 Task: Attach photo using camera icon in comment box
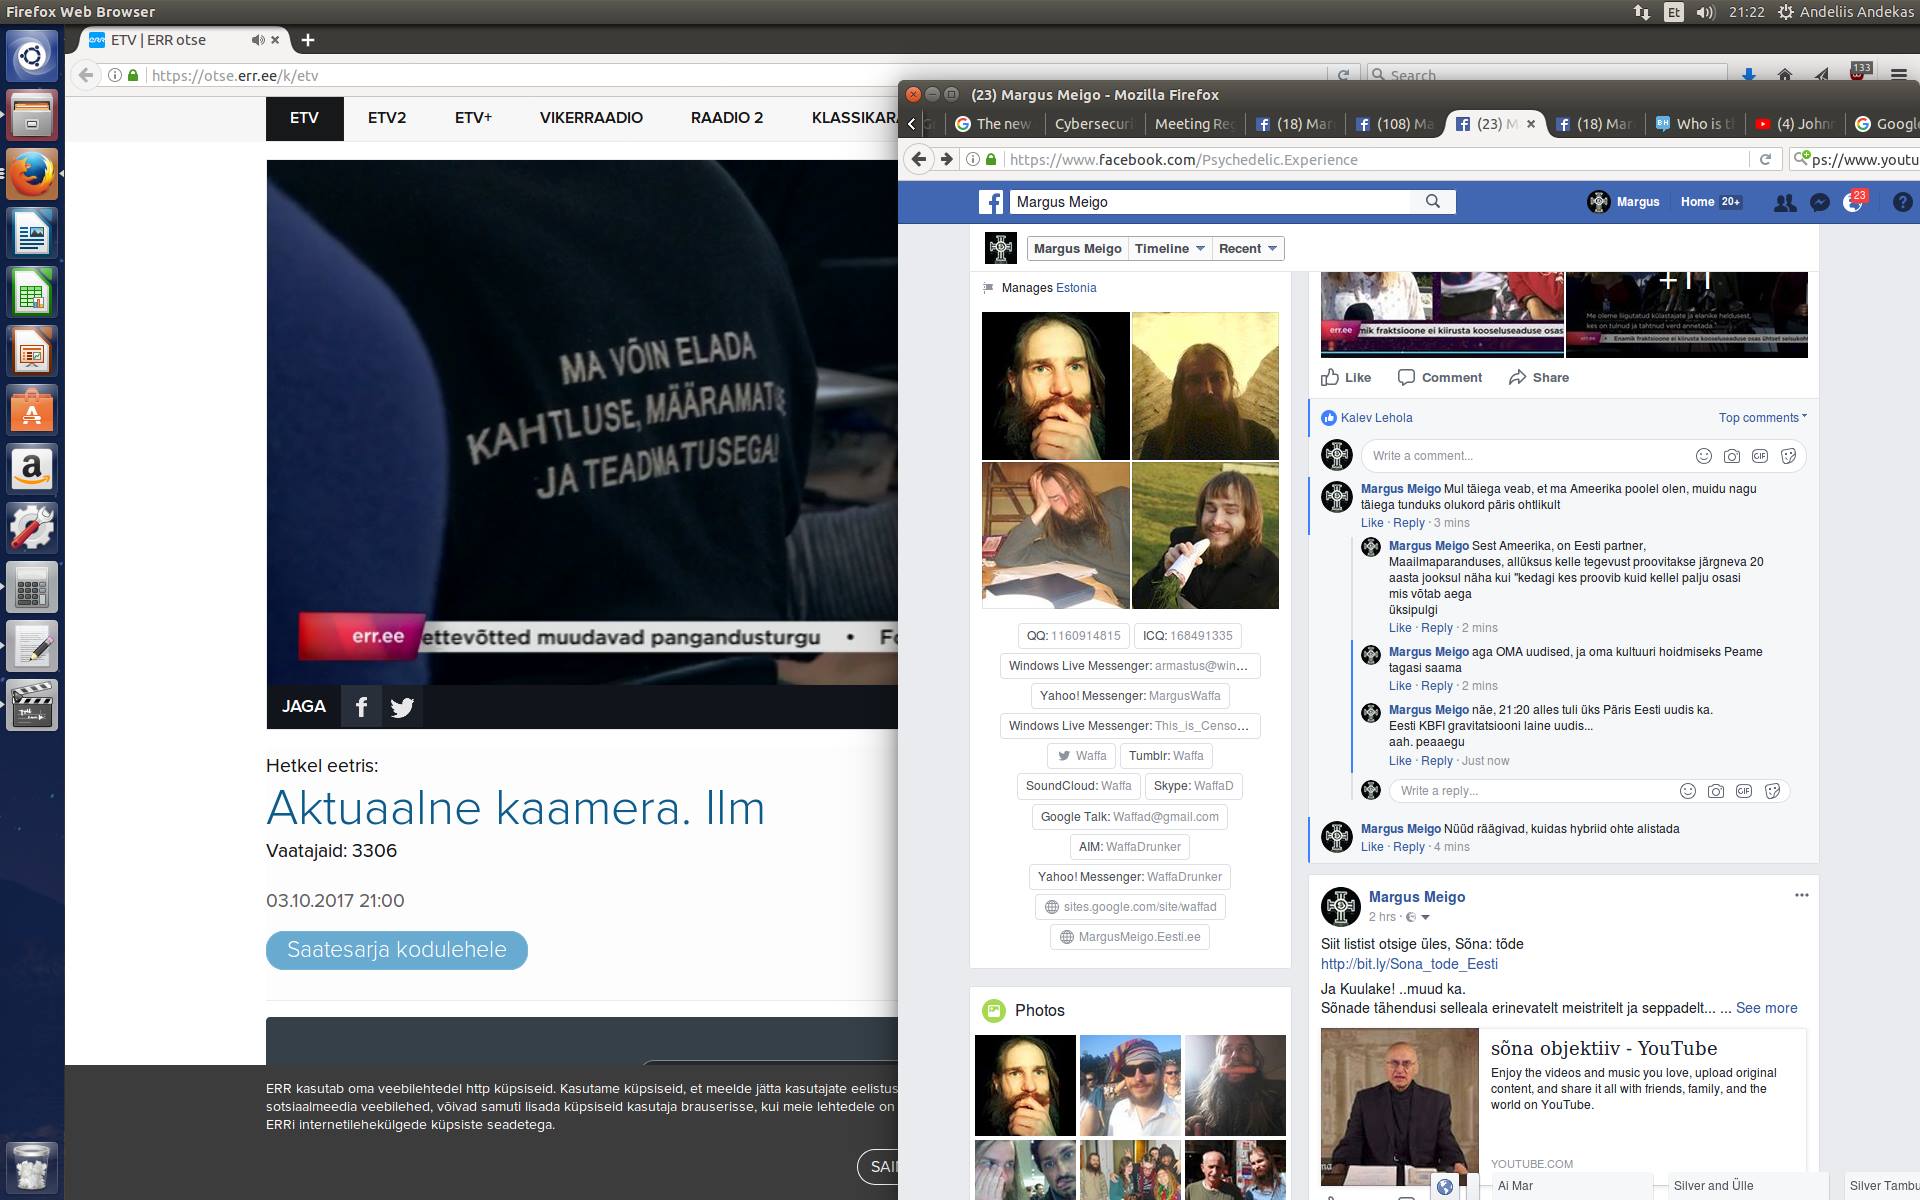1732,456
